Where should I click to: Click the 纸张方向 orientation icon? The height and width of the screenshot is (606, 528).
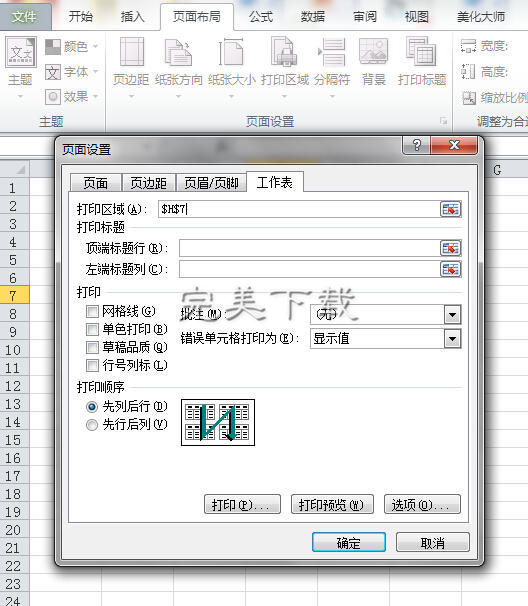[x=179, y=51]
